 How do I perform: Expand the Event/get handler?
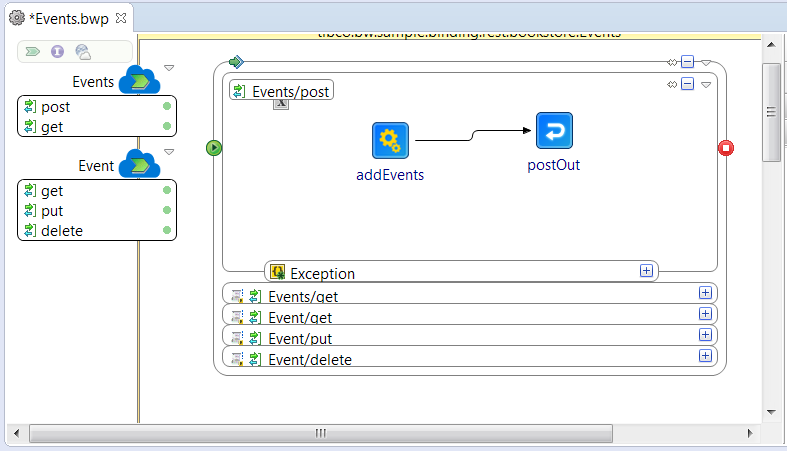(705, 314)
